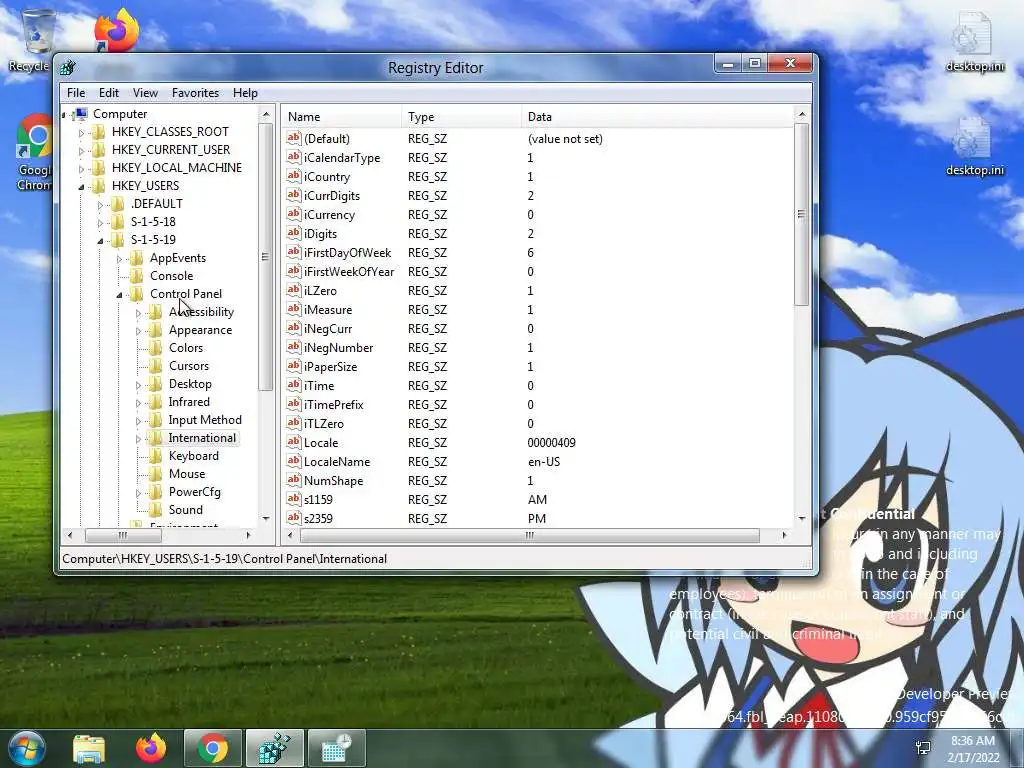Click the Registry Editor title bar icon
The width and height of the screenshot is (1024, 768).
click(x=68, y=67)
